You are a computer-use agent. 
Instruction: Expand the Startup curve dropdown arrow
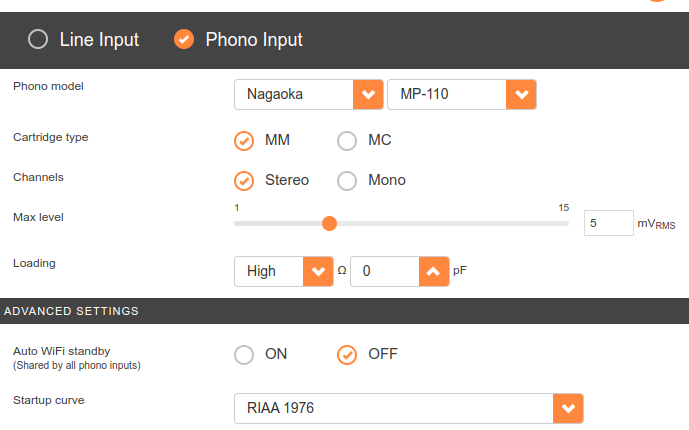click(x=568, y=408)
